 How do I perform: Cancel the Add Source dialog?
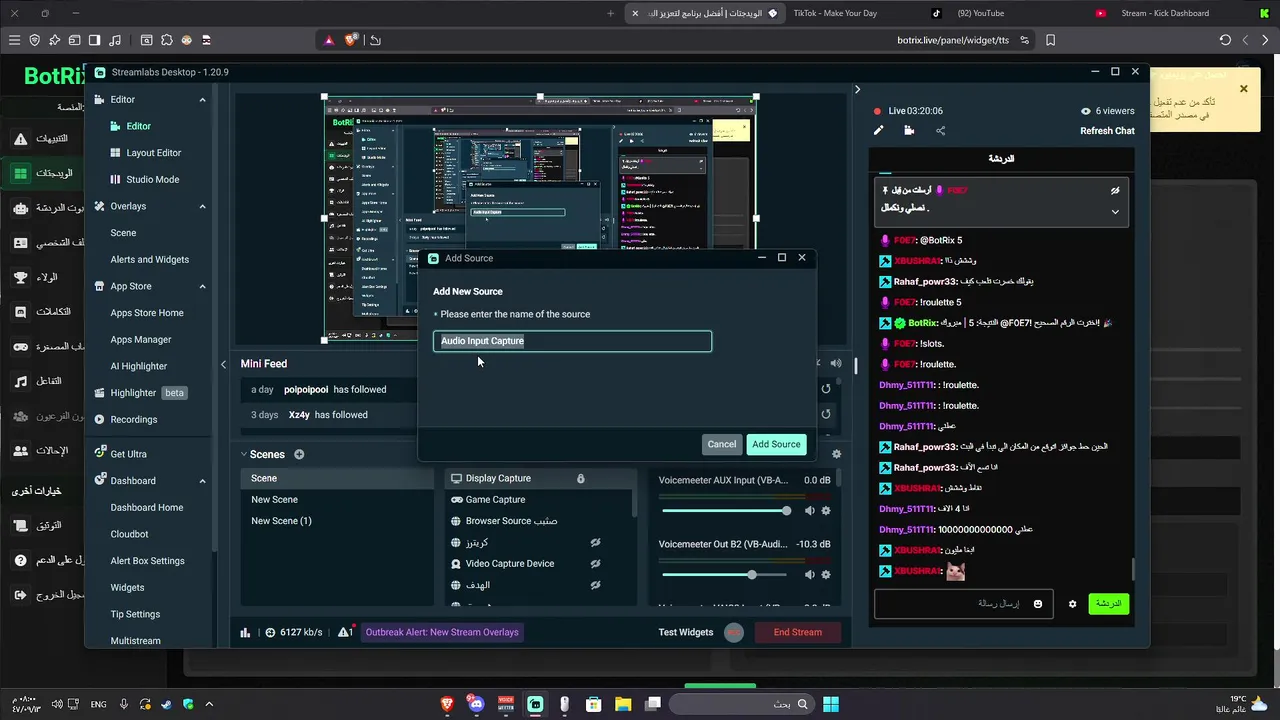(721, 444)
